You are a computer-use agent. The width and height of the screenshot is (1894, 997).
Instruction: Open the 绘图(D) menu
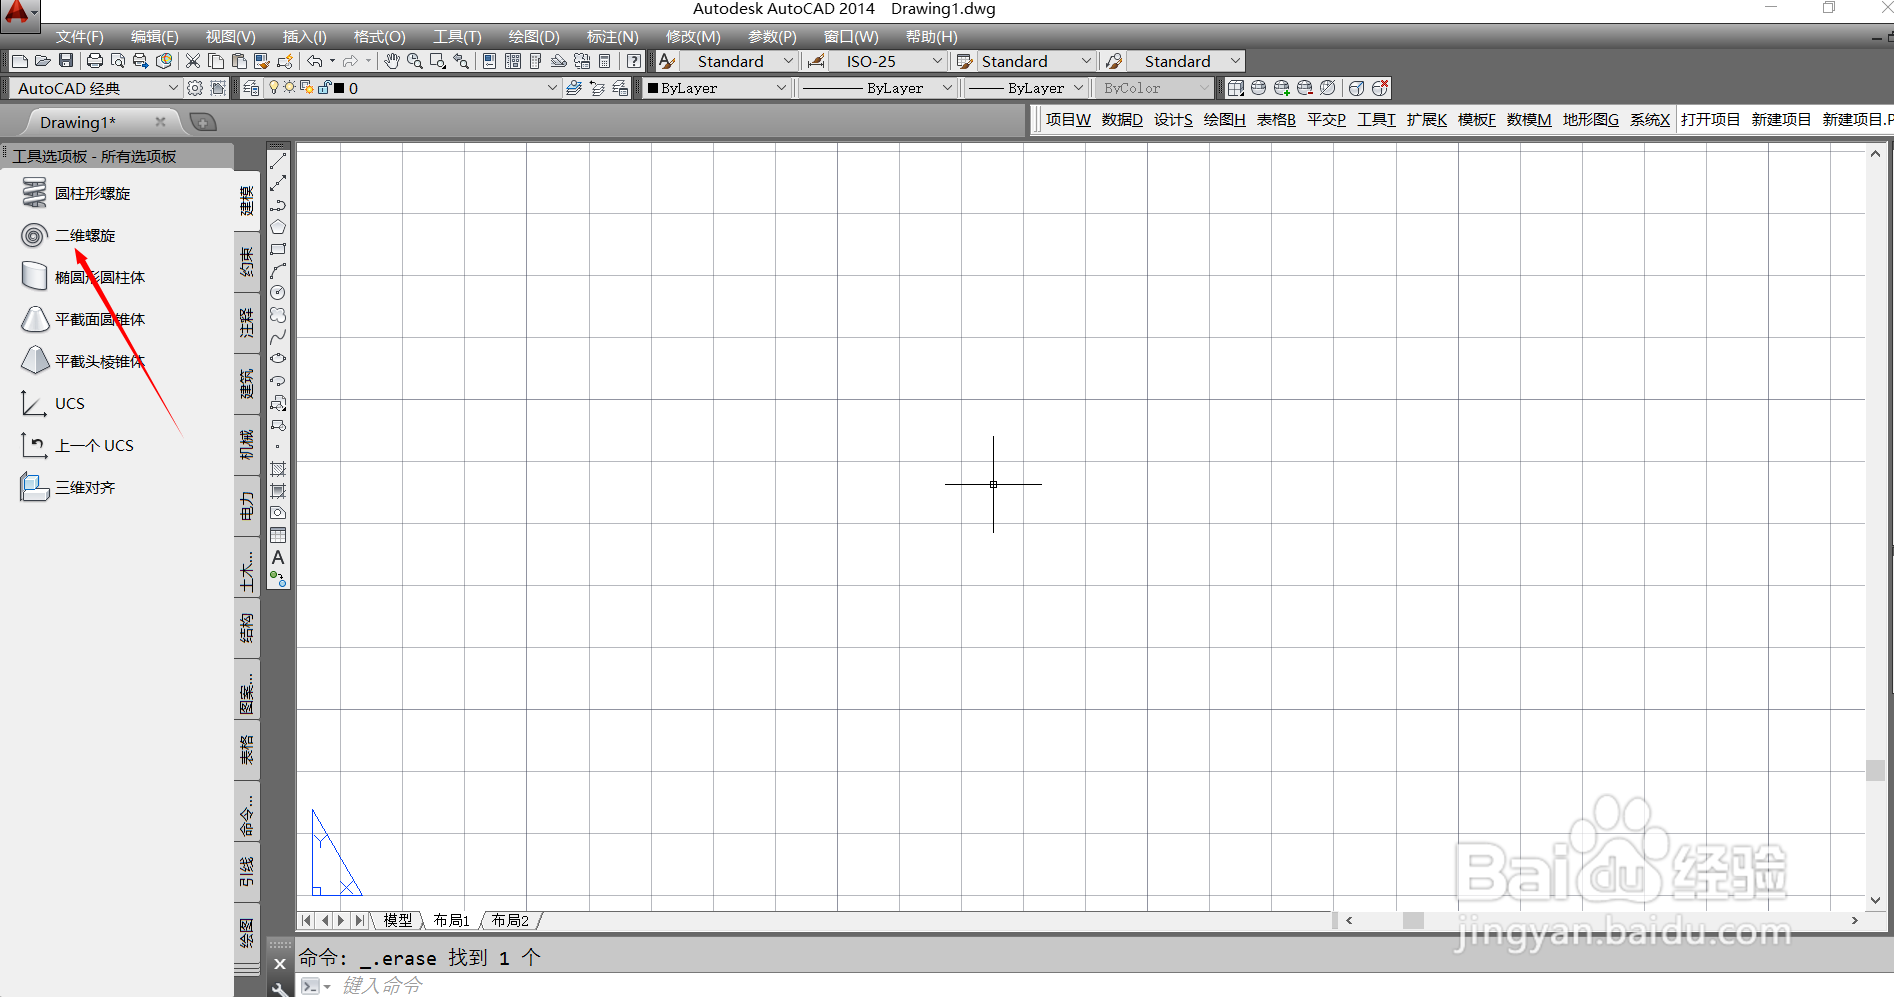534,37
